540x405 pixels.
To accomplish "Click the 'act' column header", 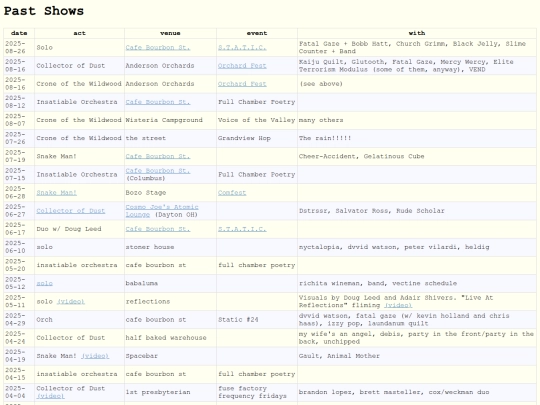I will (79, 33).
